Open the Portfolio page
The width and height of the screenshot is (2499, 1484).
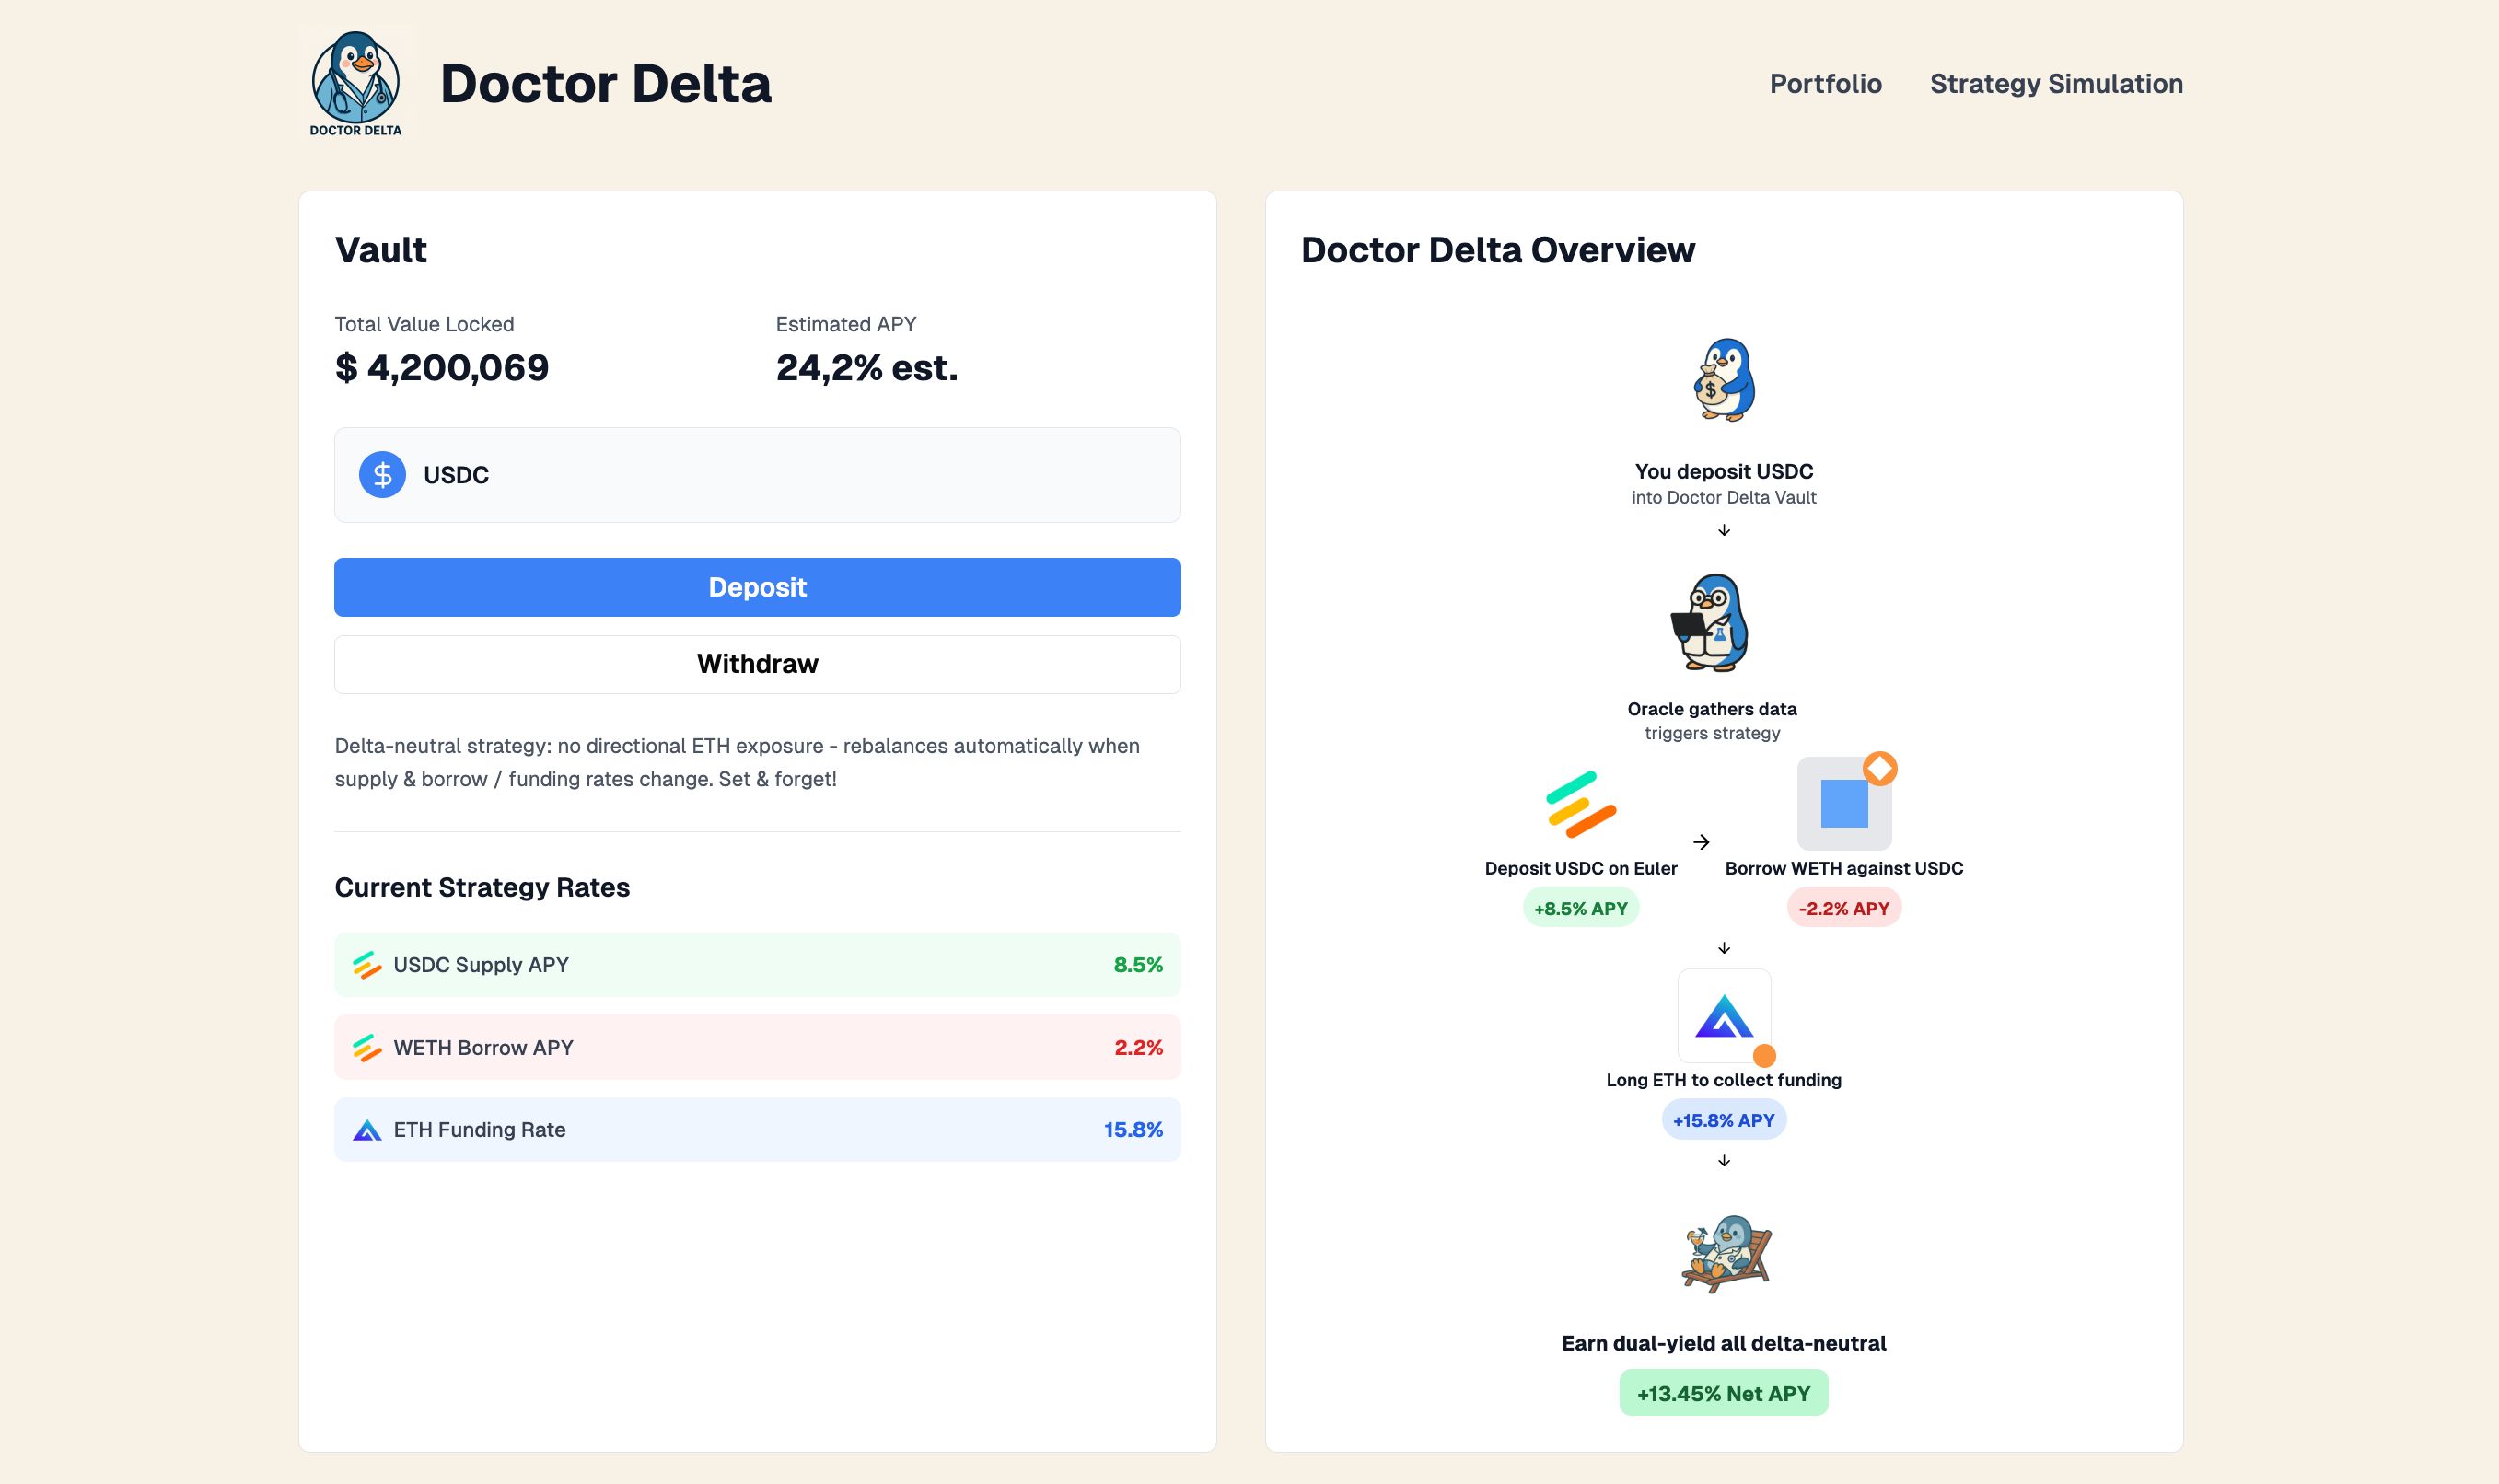pyautogui.click(x=1825, y=83)
